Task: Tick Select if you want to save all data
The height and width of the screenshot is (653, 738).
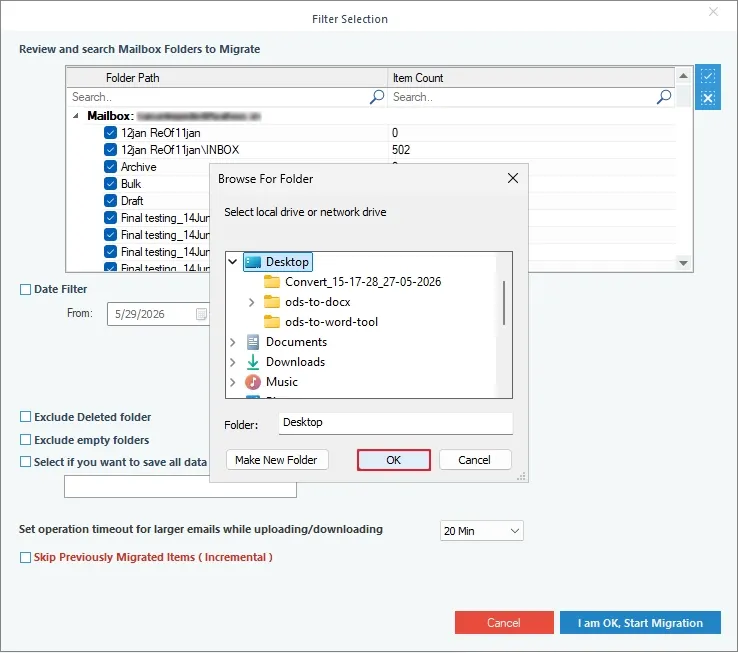Action: pyautogui.click(x=25, y=462)
